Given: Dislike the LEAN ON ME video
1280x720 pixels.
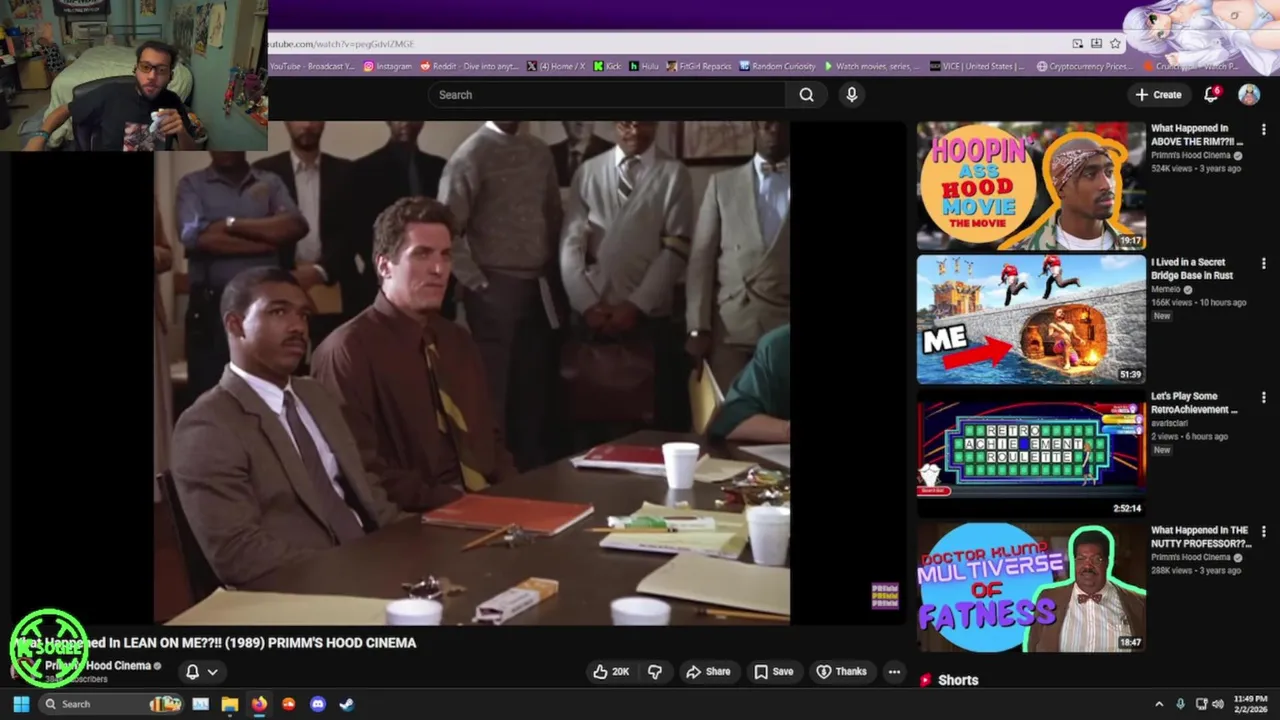Looking at the screenshot, I should [x=655, y=672].
